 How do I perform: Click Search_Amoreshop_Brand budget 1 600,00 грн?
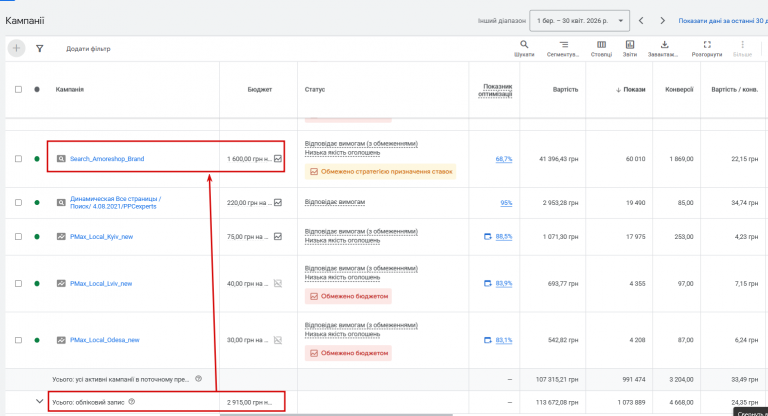[x=249, y=159]
